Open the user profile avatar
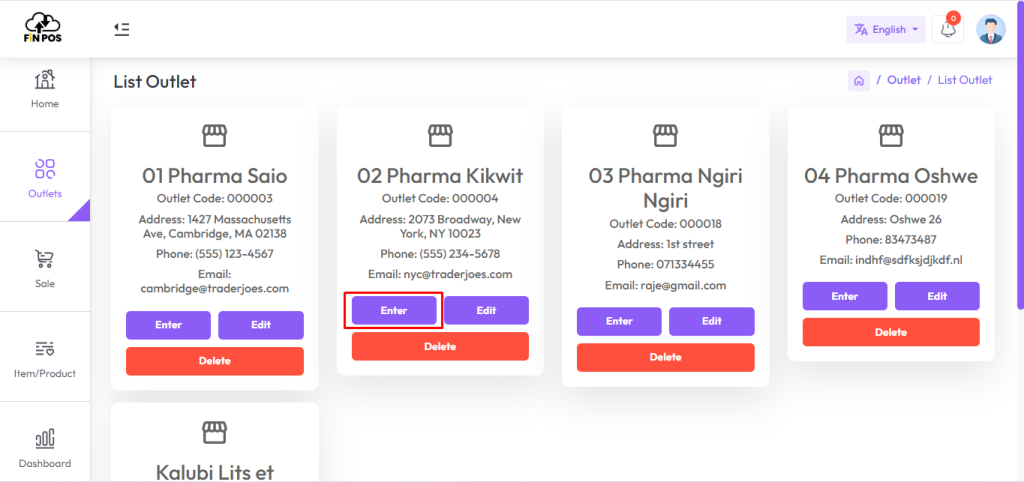The image size is (1024, 482). 990,30
